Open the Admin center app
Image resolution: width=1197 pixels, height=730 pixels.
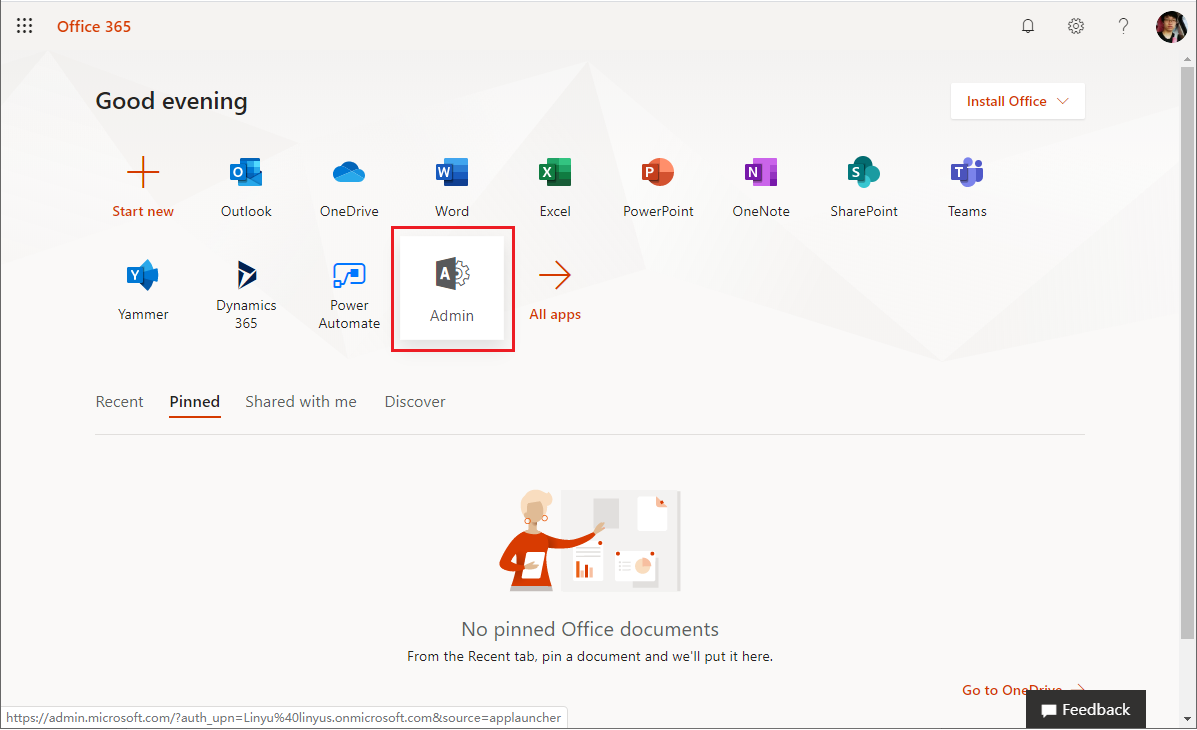452,289
